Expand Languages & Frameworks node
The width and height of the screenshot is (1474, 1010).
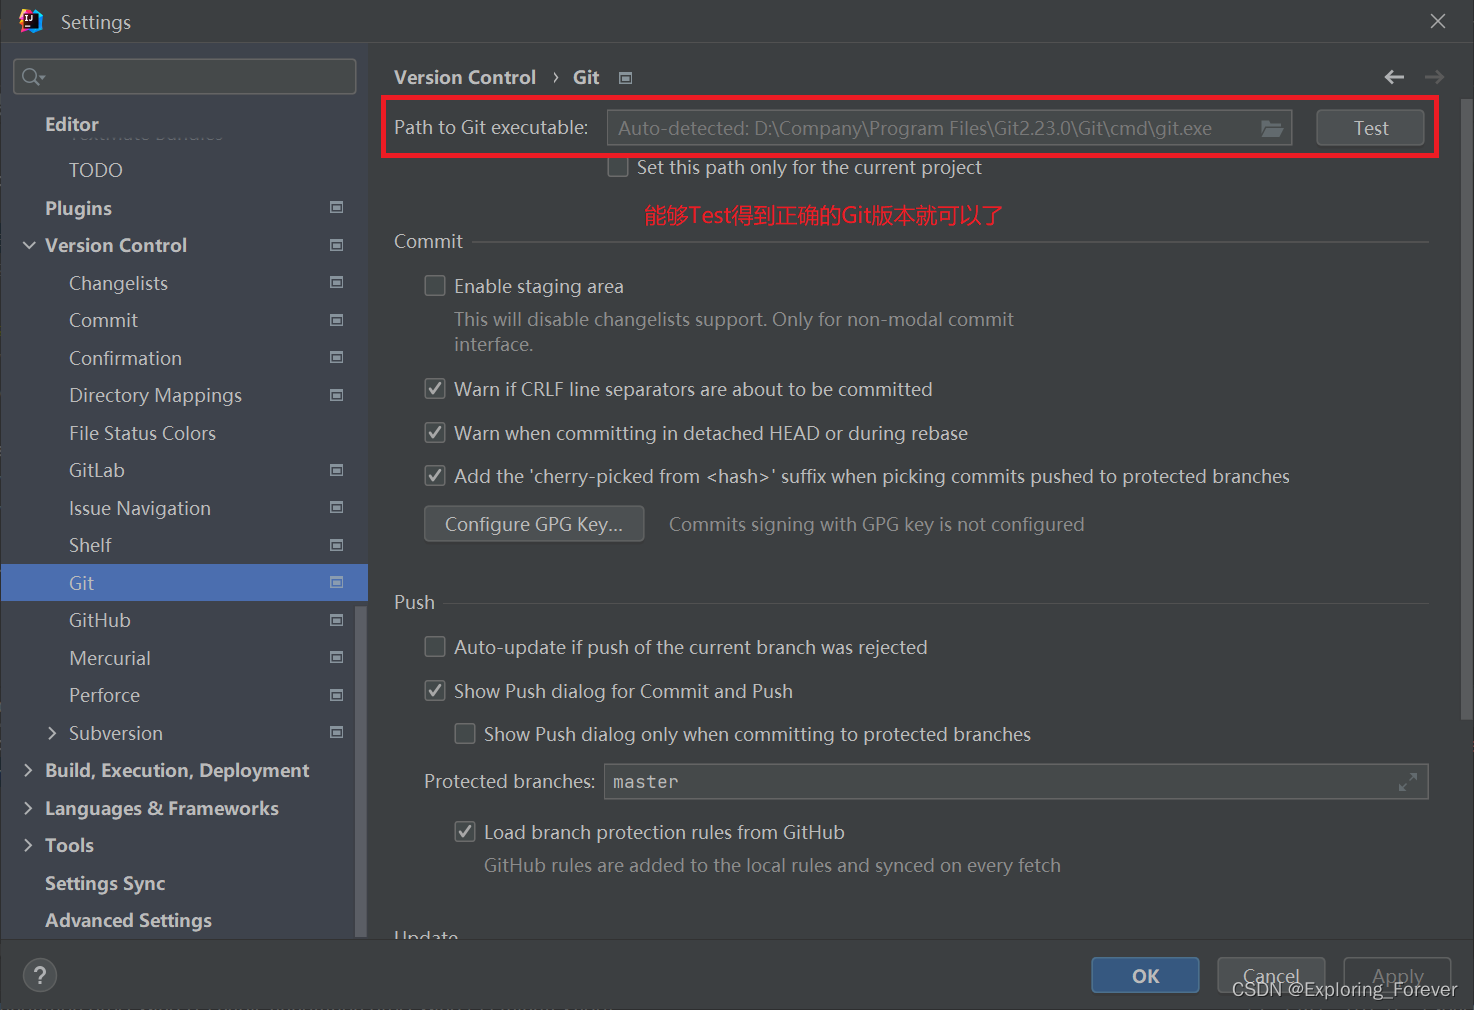point(28,808)
